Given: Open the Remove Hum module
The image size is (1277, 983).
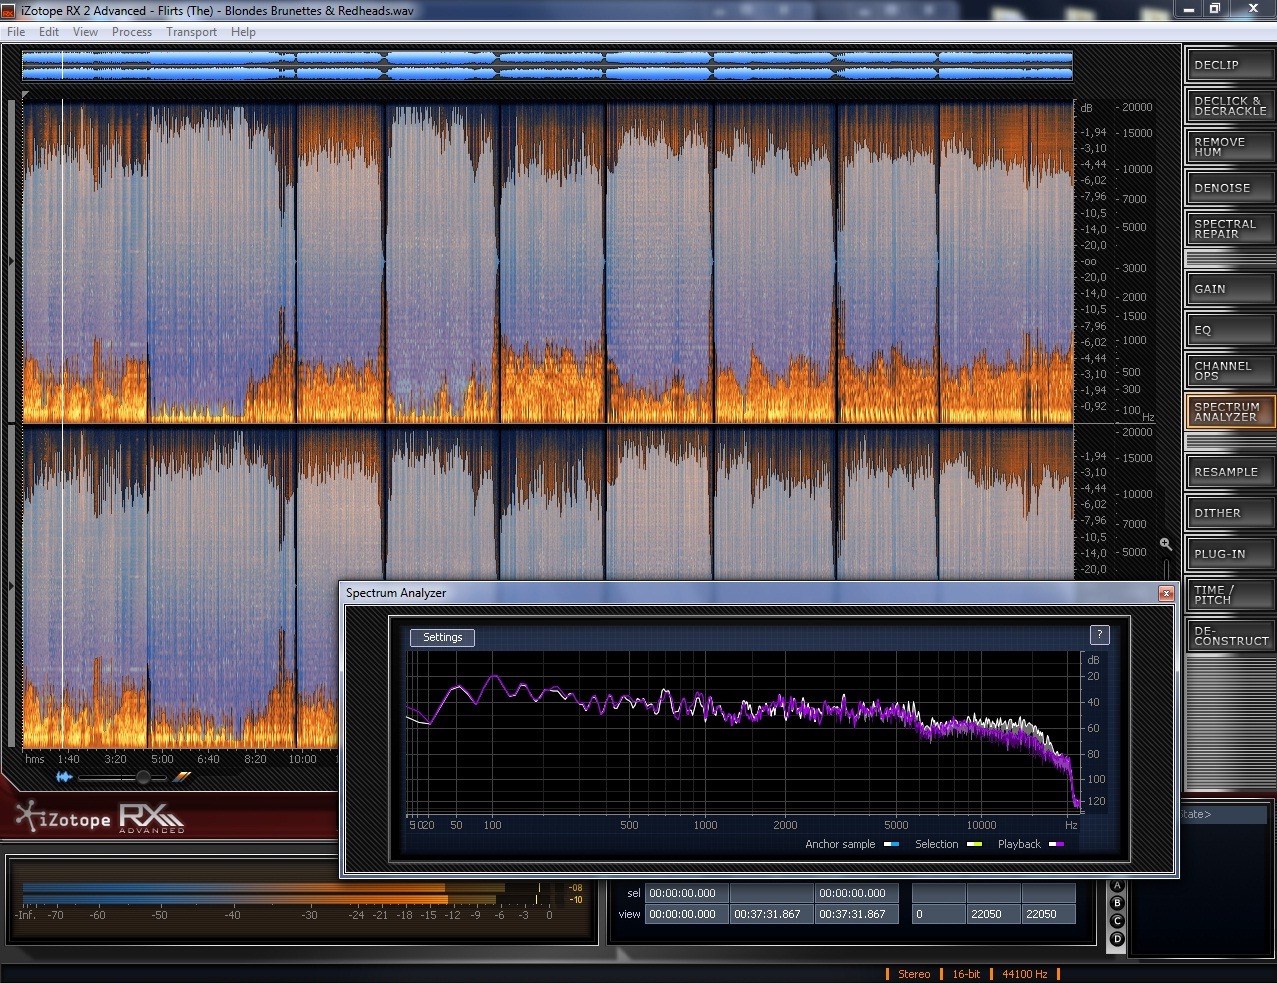Looking at the screenshot, I should pos(1230,147).
